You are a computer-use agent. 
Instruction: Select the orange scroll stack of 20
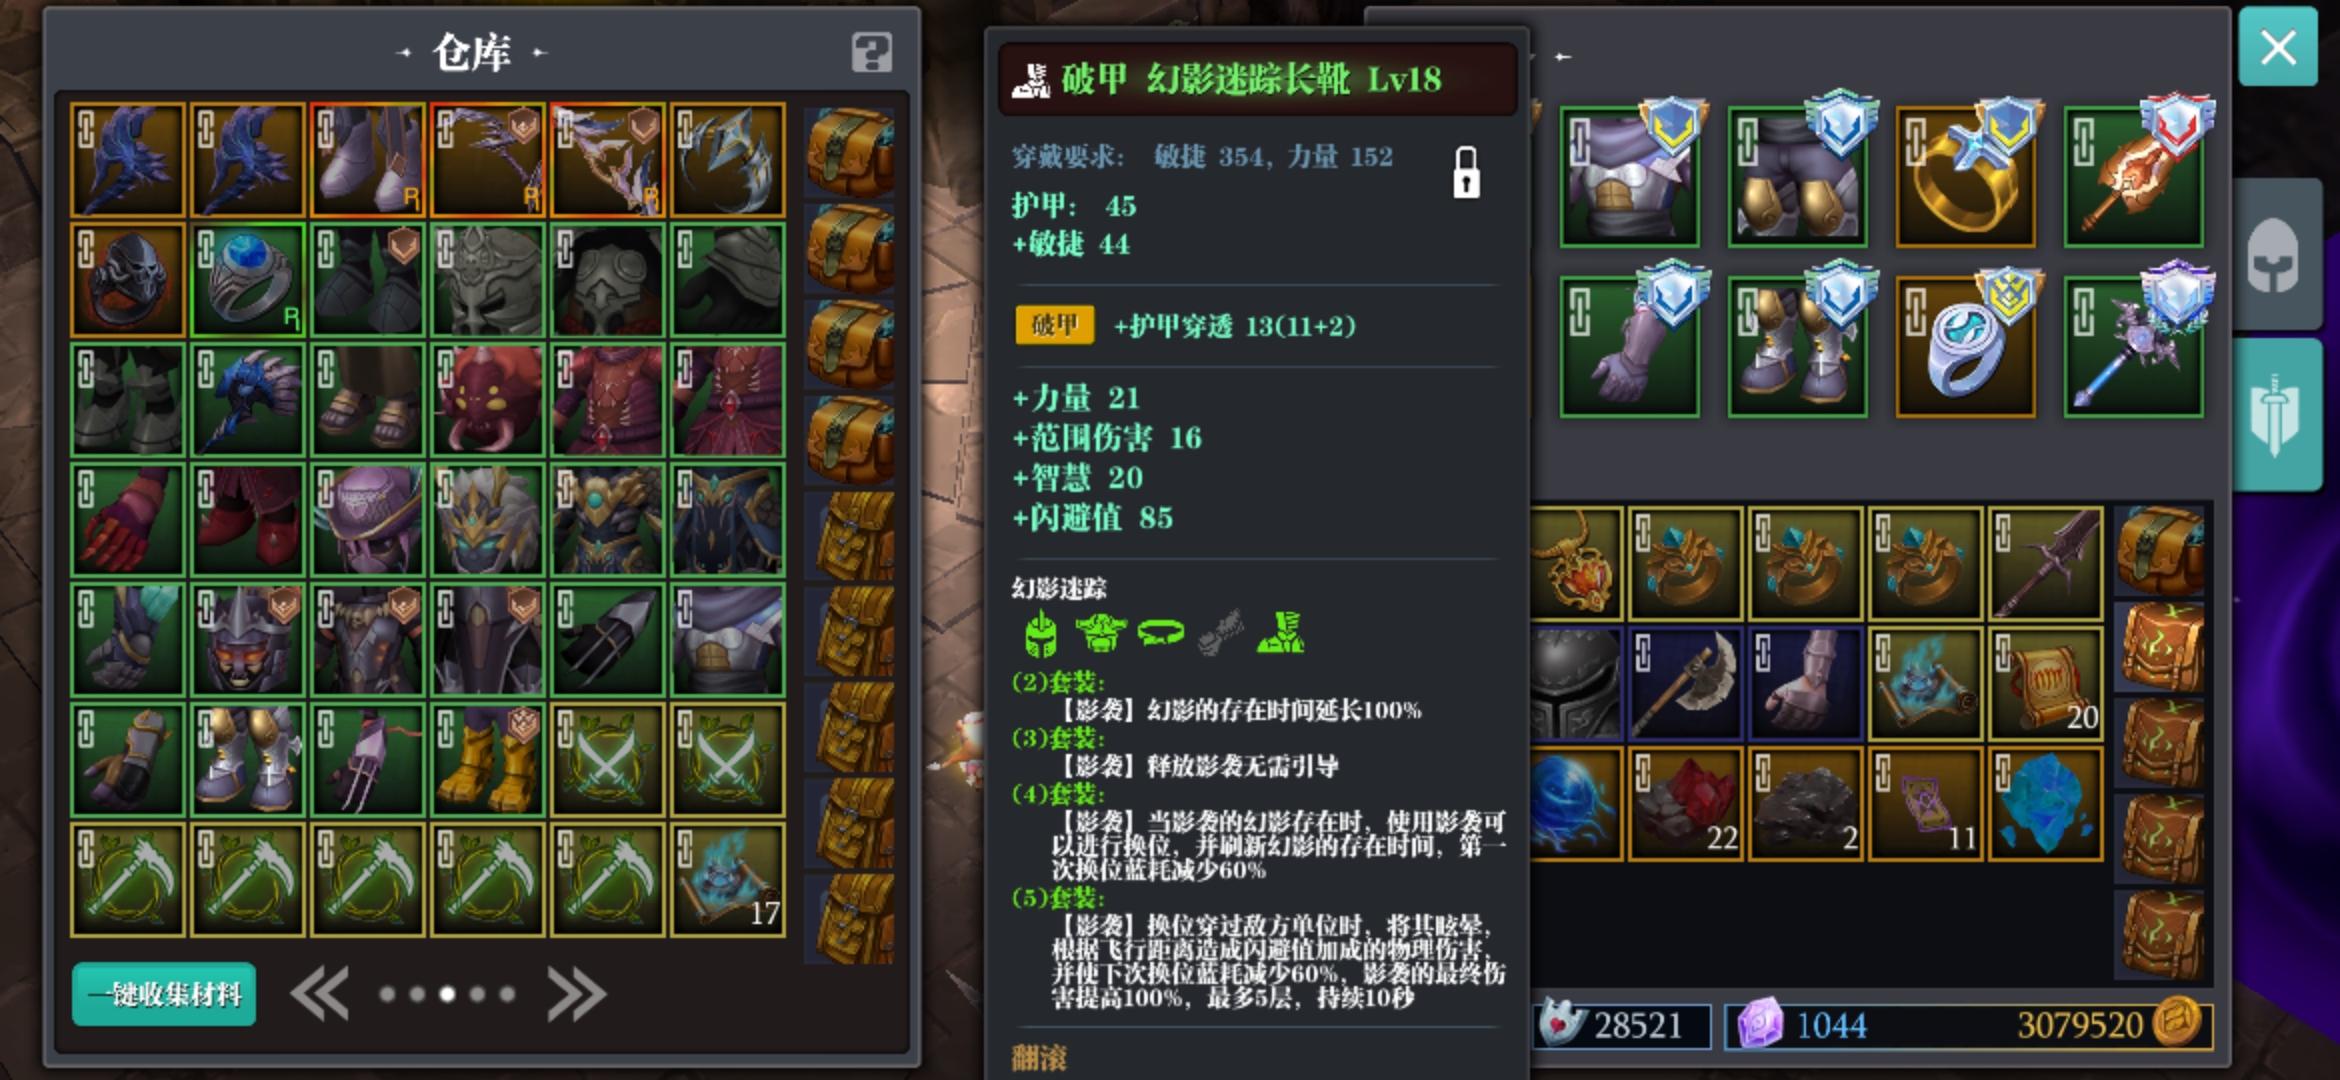[2045, 683]
